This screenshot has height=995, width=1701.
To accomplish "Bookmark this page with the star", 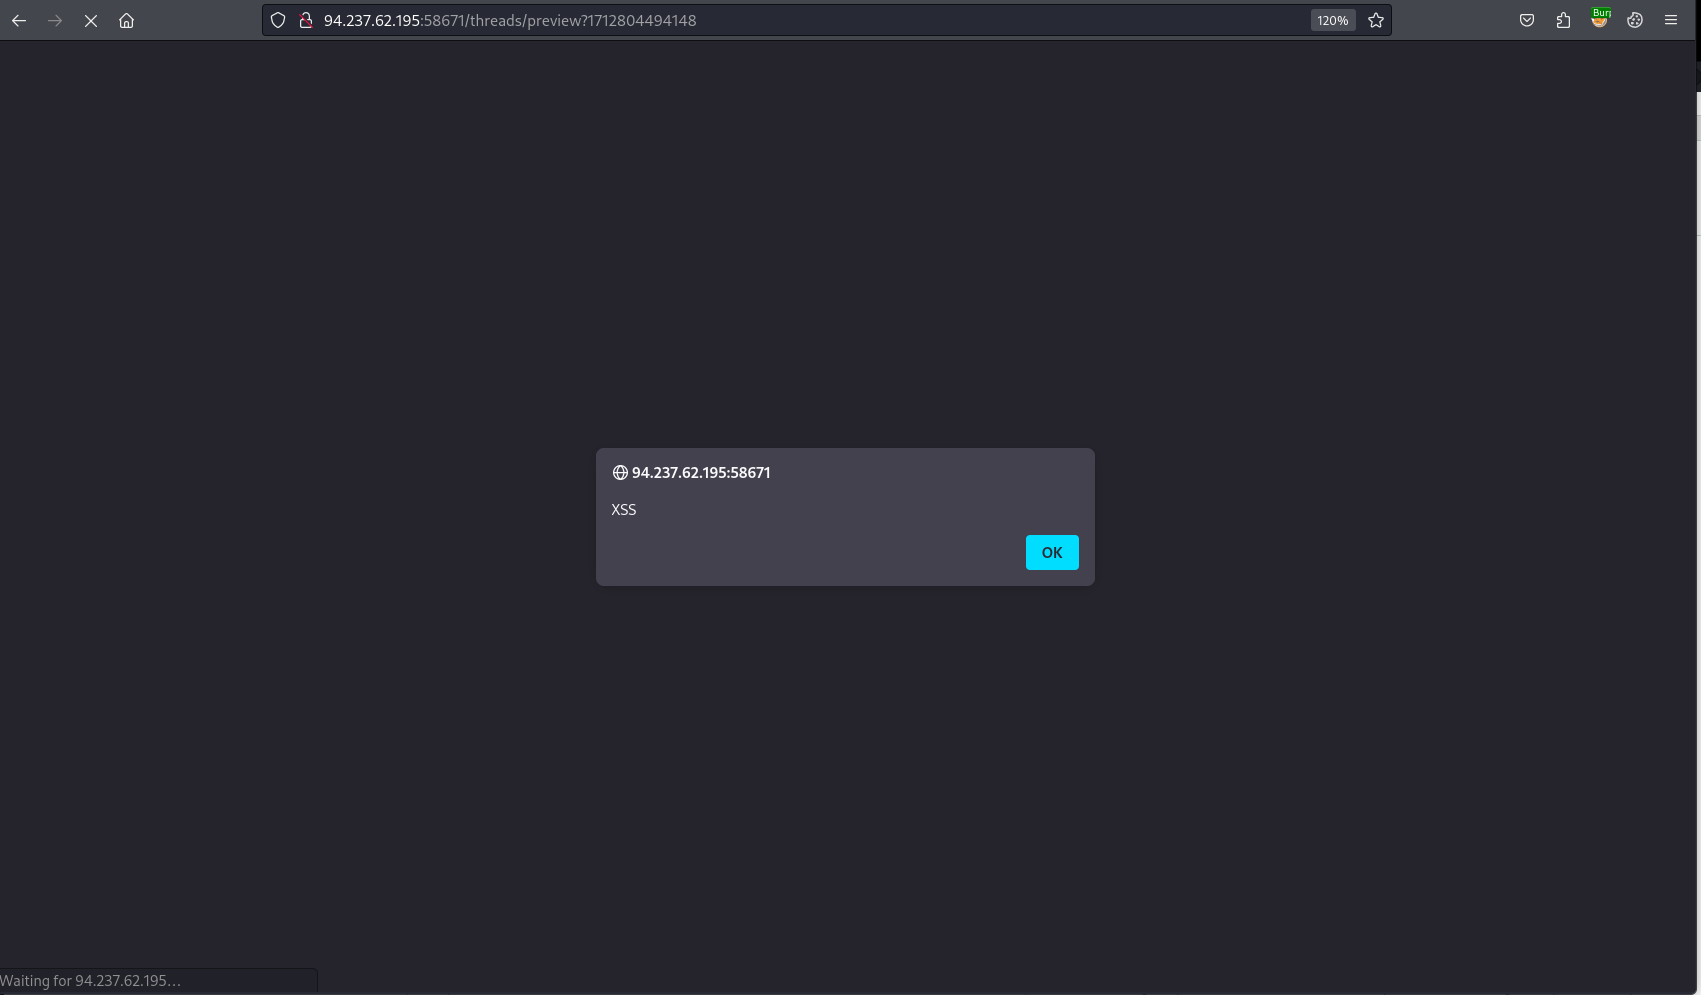I will click(x=1376, y=20).
